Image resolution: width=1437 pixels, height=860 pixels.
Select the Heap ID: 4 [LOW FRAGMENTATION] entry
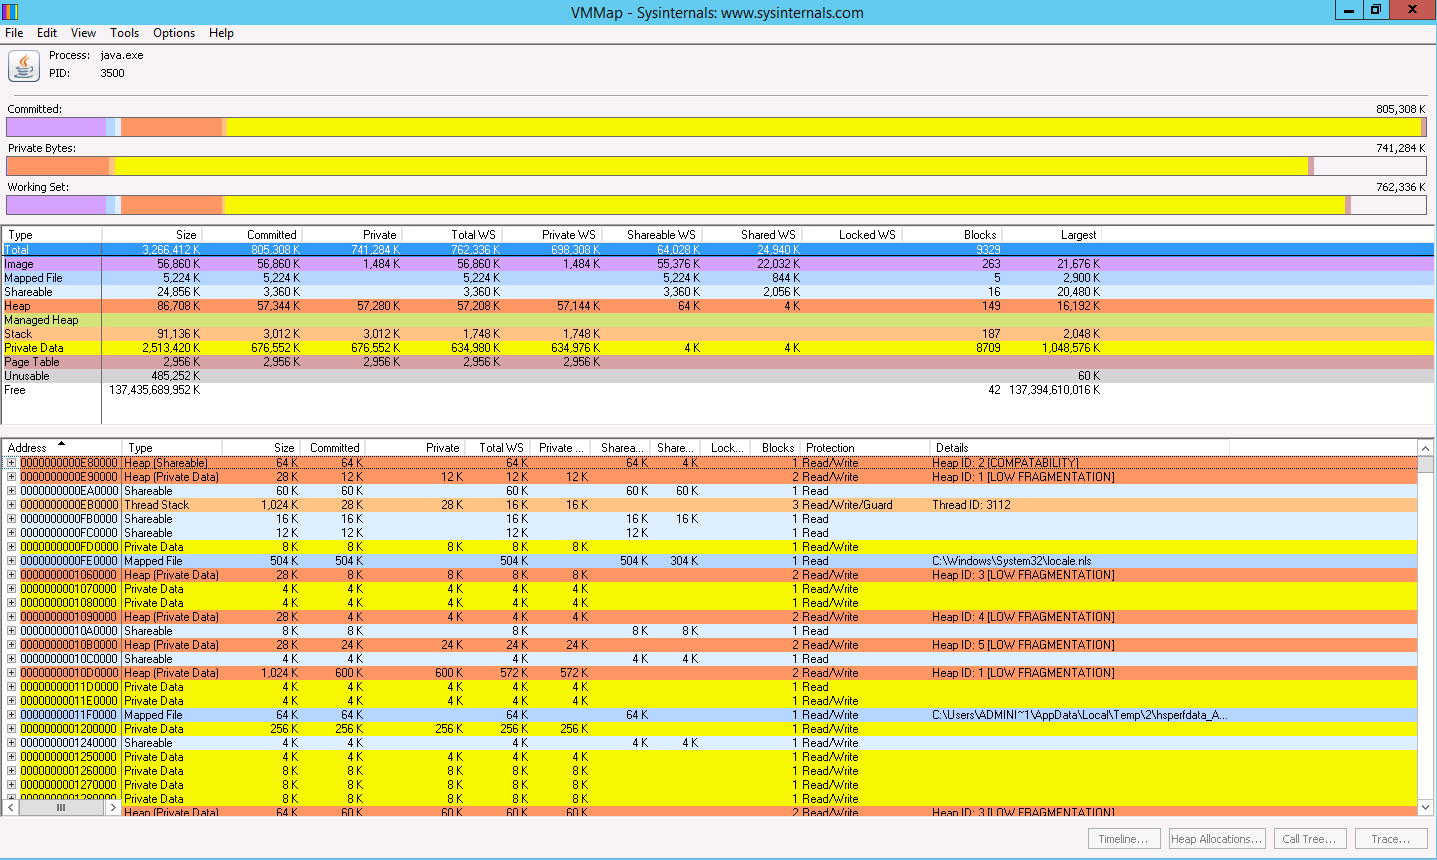1023,617
